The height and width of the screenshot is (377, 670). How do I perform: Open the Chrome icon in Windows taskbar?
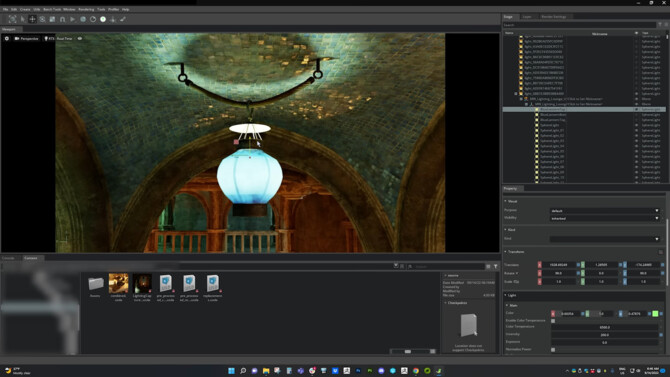point(416,371)
